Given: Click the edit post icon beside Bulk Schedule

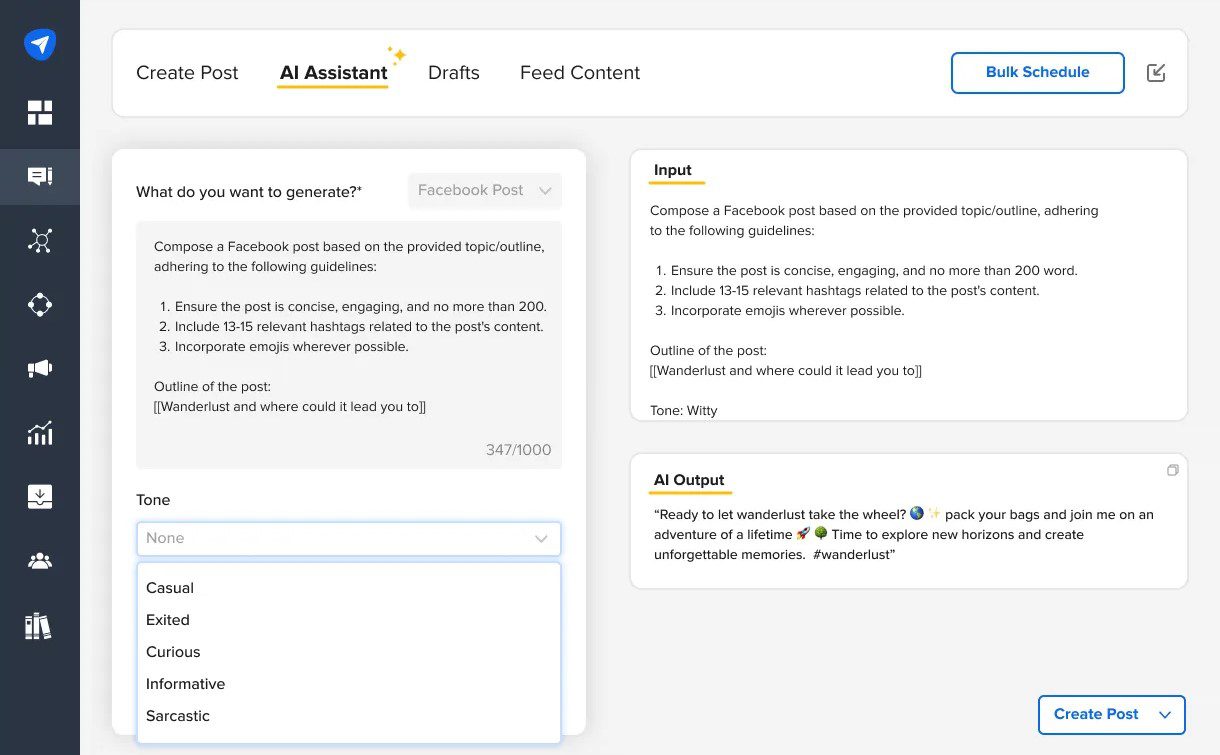Looking at the screenshot, I should pos(1156,72).
